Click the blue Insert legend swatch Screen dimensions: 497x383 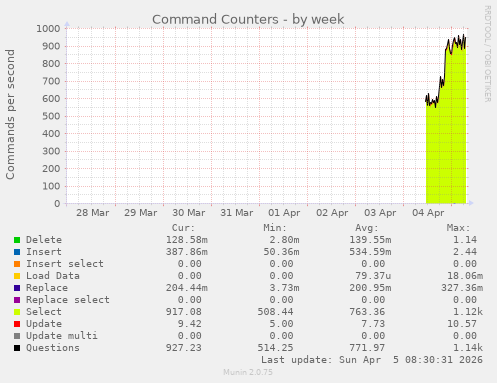point(17,252)
